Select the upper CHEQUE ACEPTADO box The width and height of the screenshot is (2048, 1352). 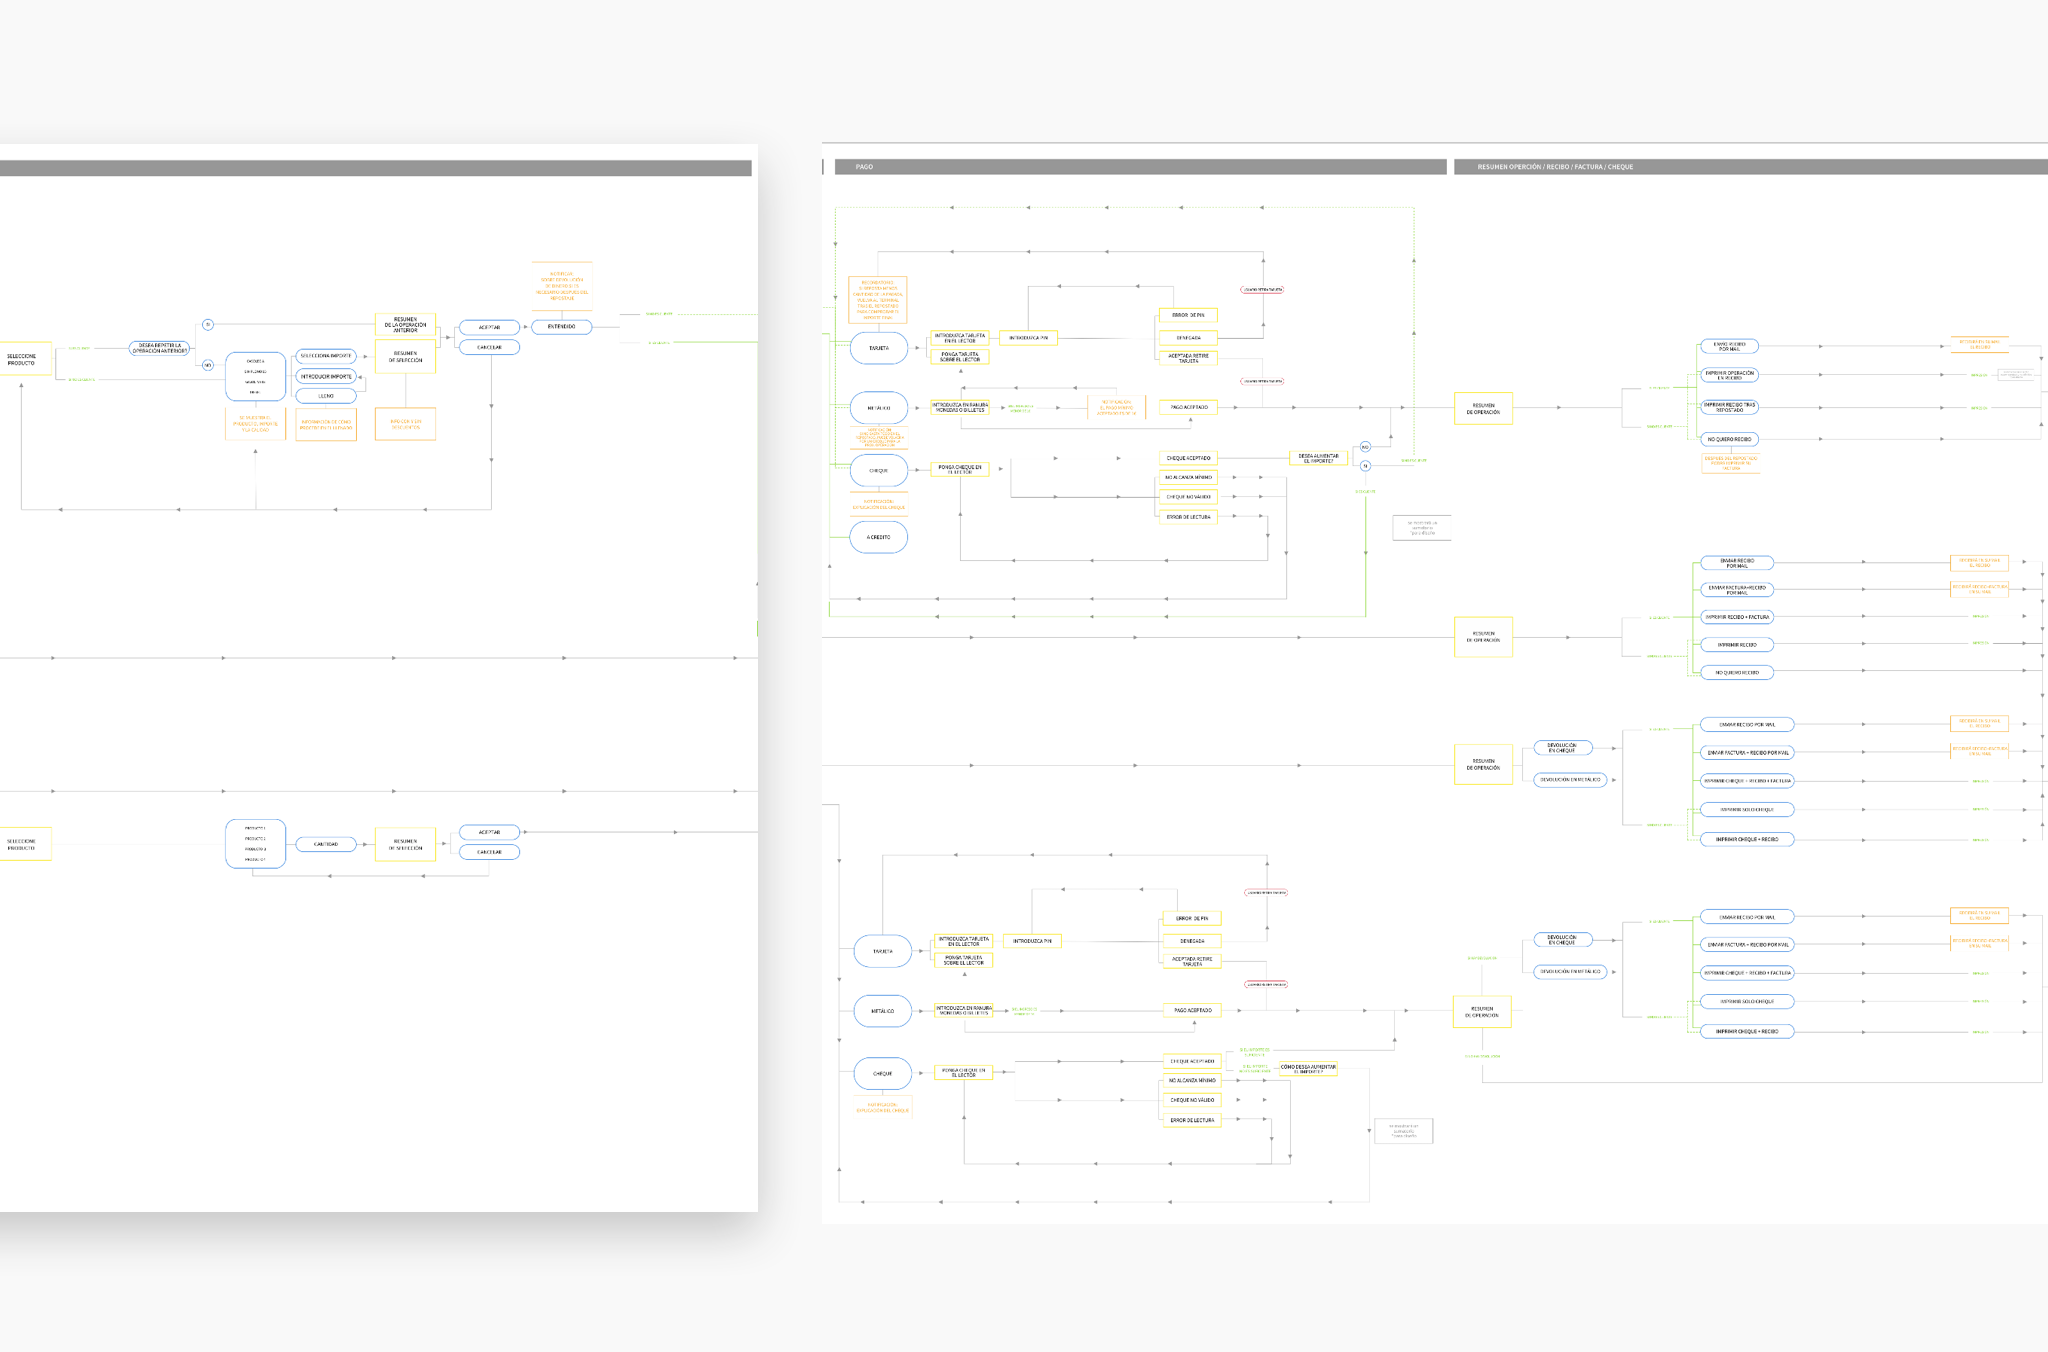tap(1188, 458)
